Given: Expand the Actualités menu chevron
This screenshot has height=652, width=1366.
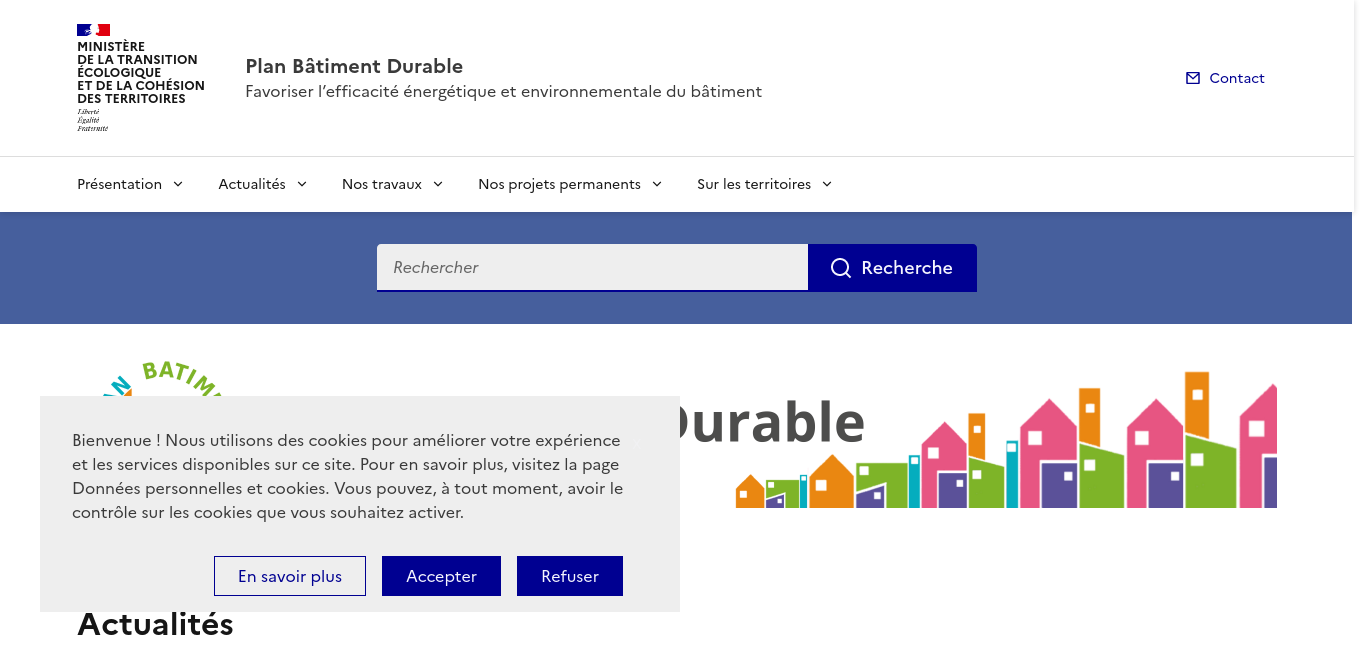Looking at the screenshot, I should click(302, 184).
